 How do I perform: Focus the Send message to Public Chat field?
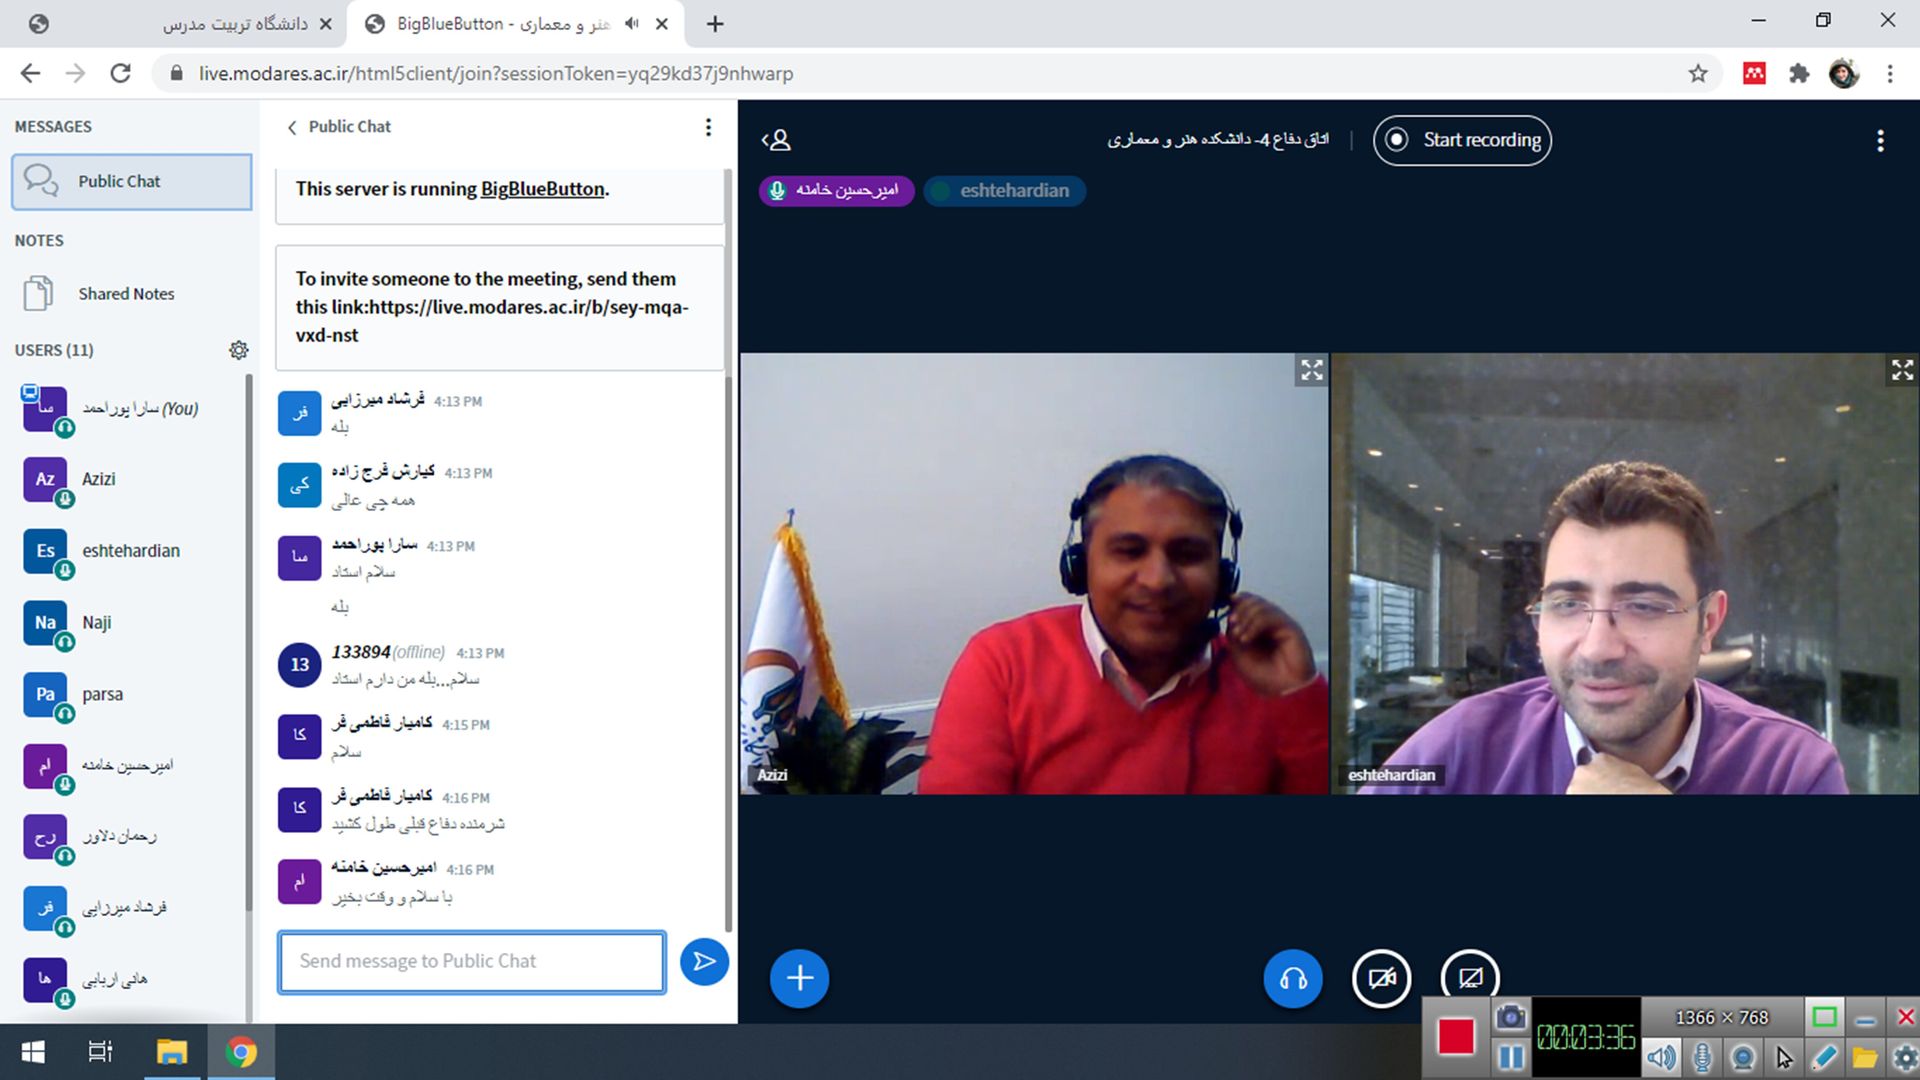coord(471,961)
